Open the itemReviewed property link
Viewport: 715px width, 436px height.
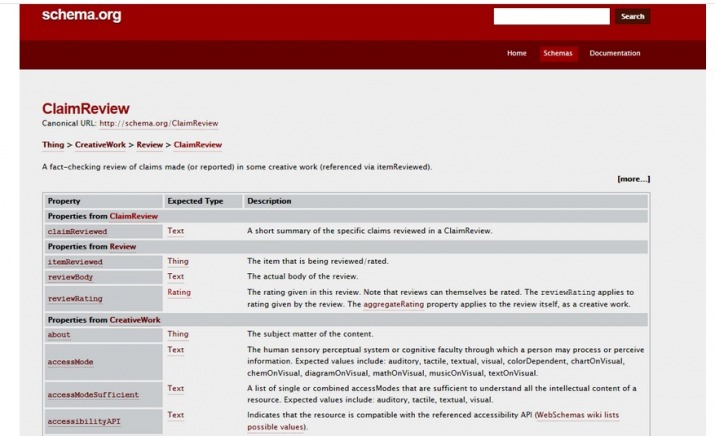75,262
